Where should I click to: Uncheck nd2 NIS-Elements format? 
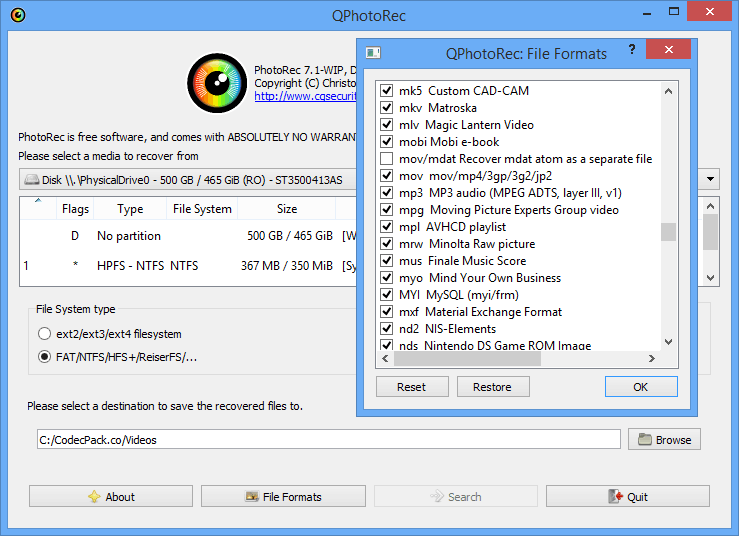386,328
